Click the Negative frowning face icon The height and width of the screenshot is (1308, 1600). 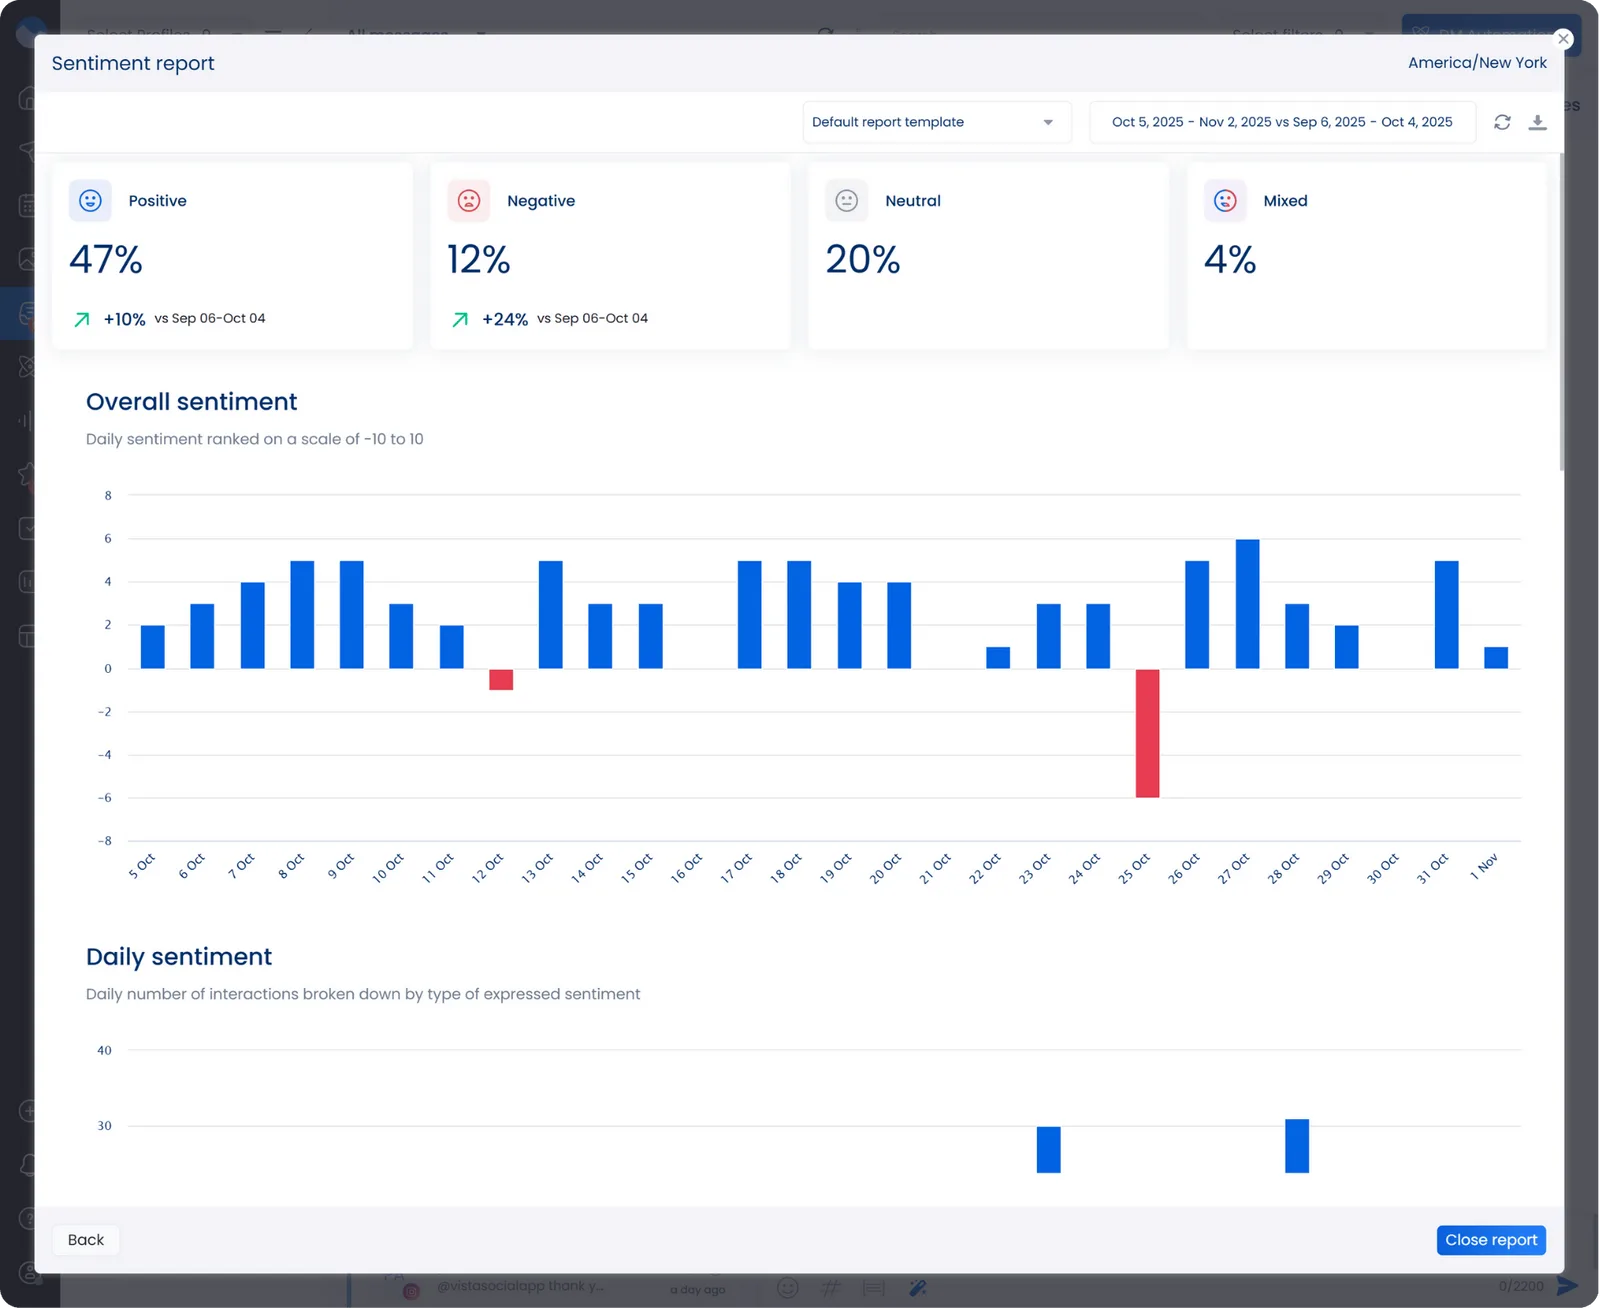468,201
